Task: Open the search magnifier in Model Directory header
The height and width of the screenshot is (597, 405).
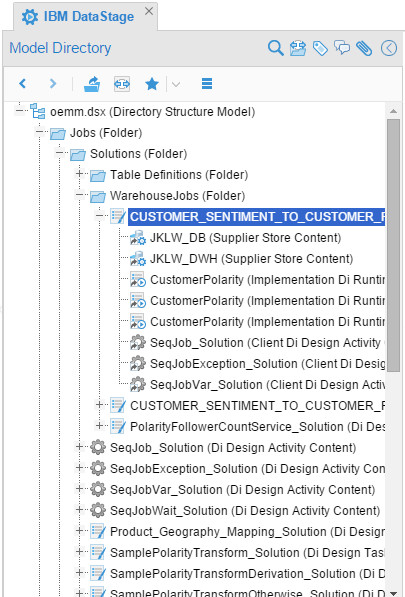Action: click(x=275, y=48)
